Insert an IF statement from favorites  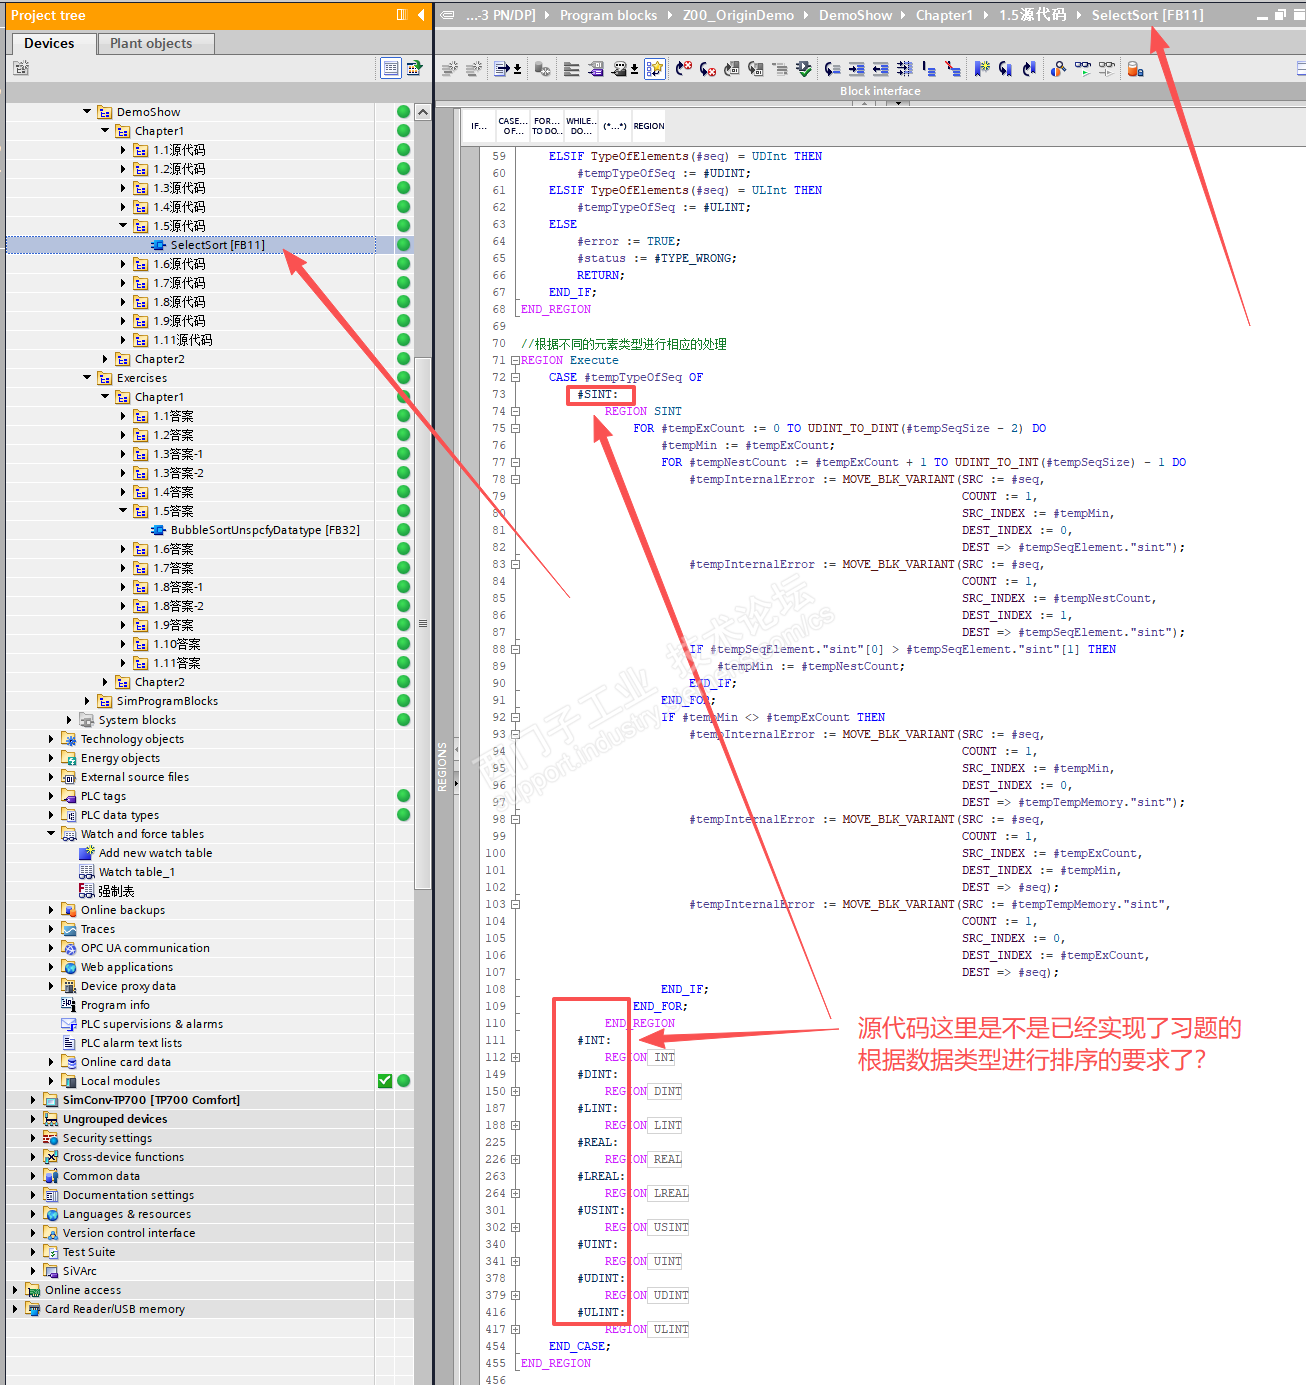pyautogui.click(x=479, y=126)
